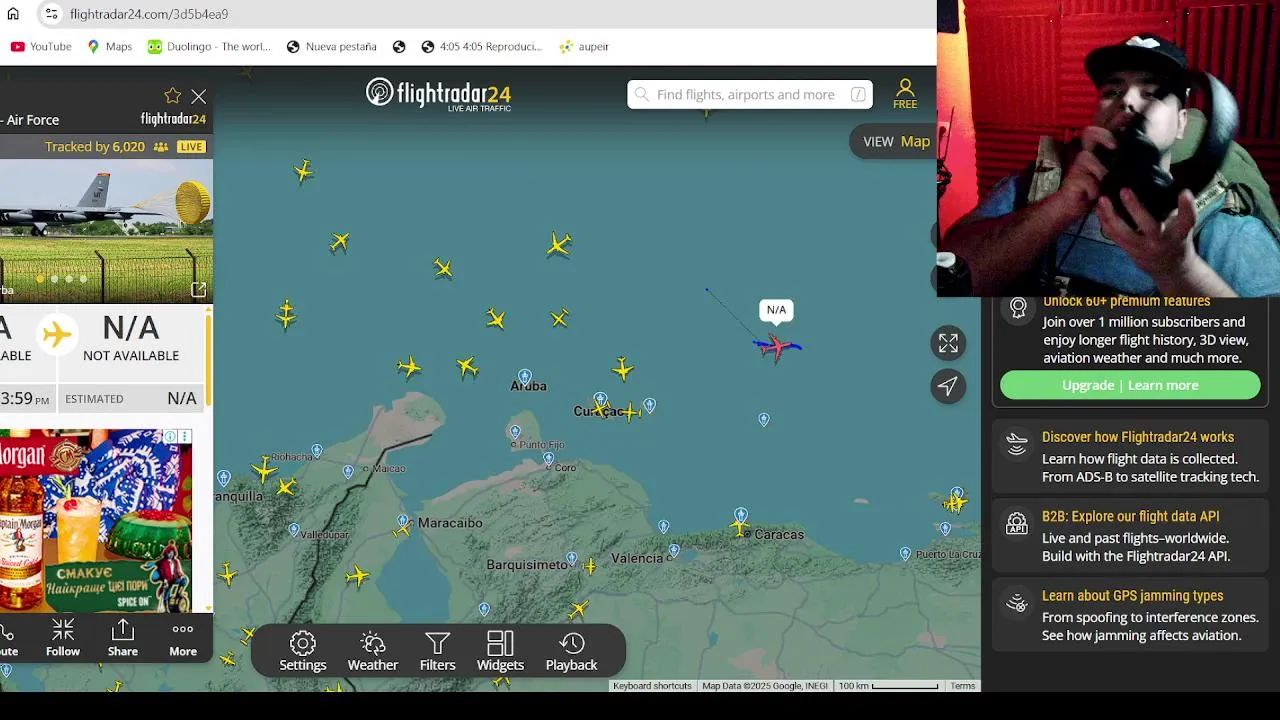Open the Filters panel
This screenshot has height=720, width=1280.
pyautogui.click(x=437, y=651)
